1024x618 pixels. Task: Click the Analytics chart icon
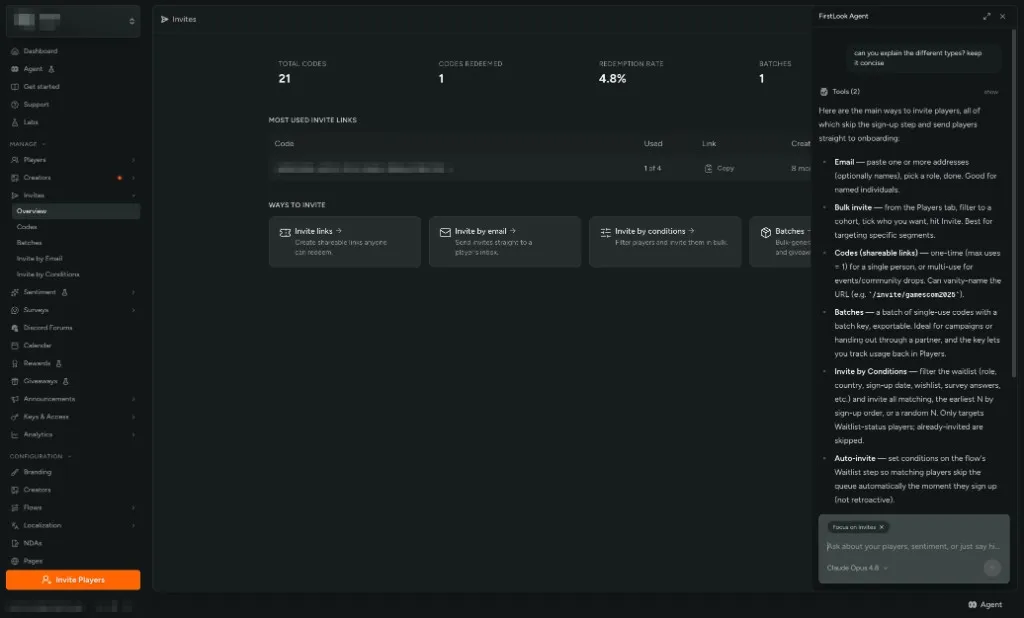(14, 434)
